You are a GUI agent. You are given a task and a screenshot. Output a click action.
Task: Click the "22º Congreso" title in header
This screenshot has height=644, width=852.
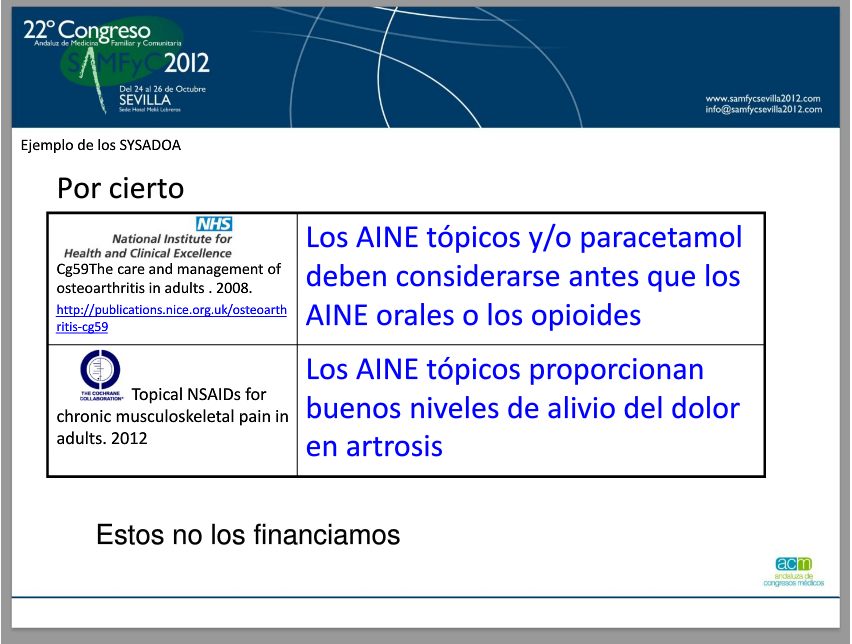click(86, 28)
